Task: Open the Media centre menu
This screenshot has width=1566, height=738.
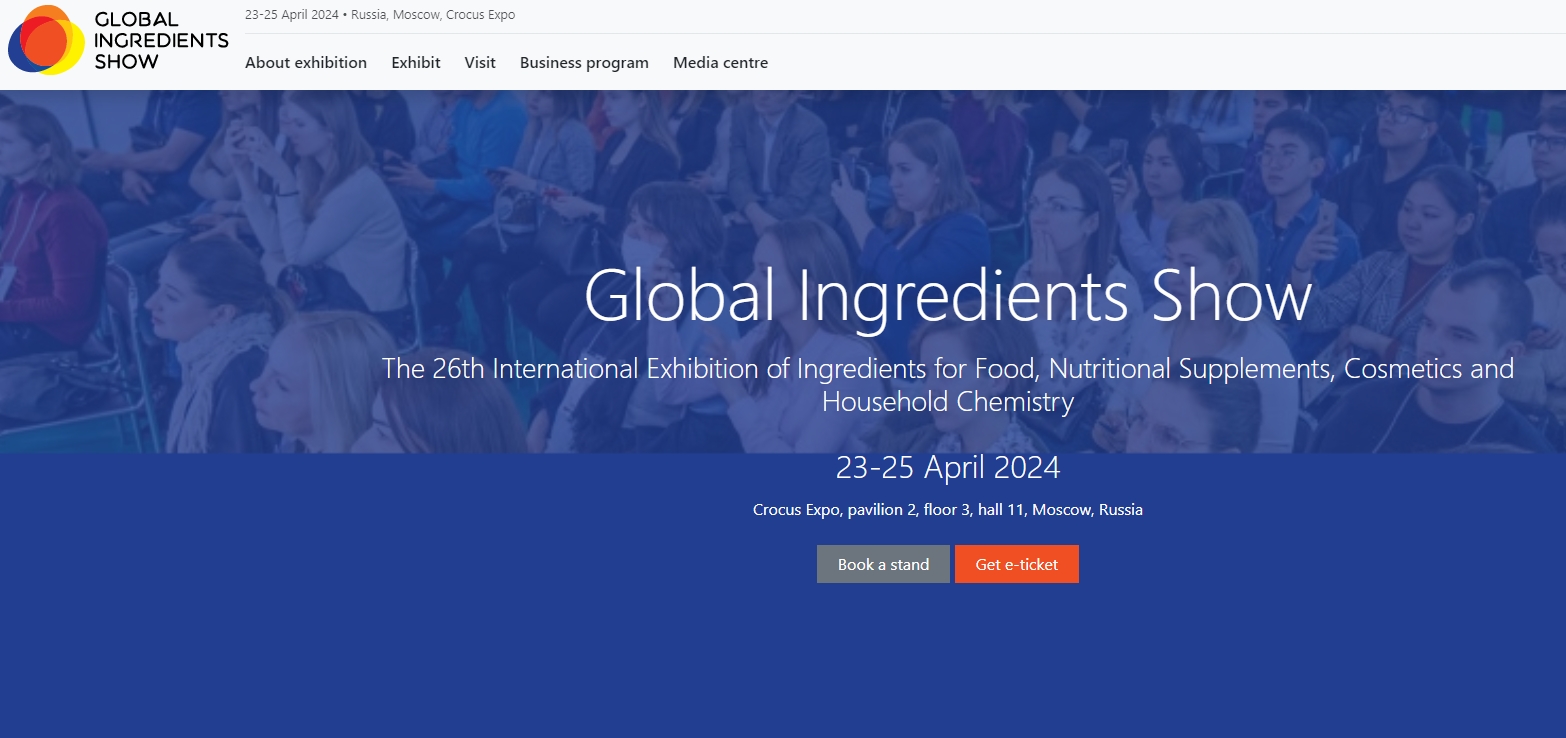Action: 720,62
